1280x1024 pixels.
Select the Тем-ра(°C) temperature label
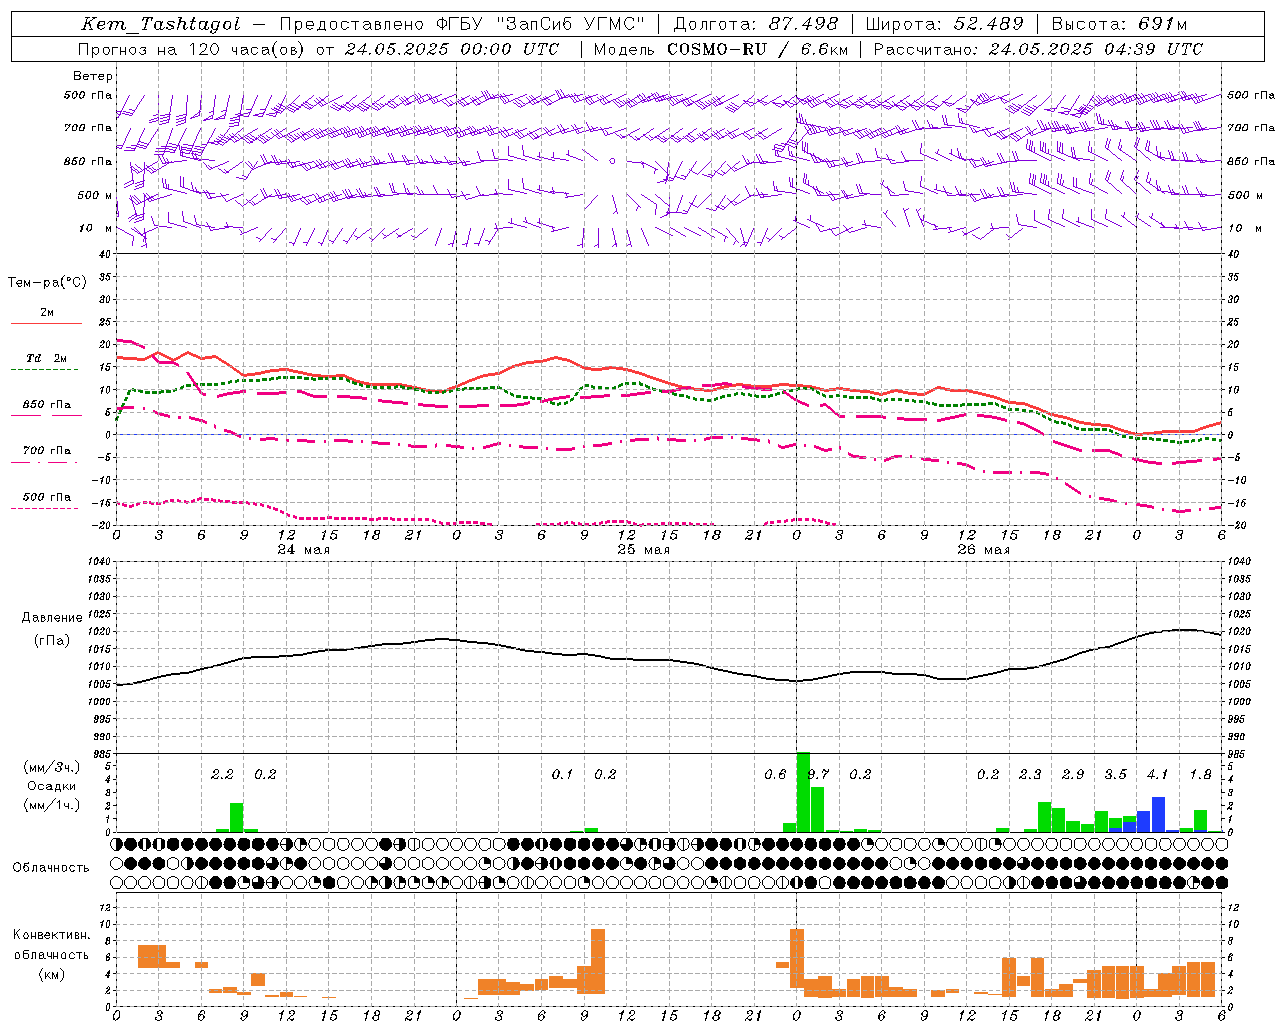(x=47, y=283)
